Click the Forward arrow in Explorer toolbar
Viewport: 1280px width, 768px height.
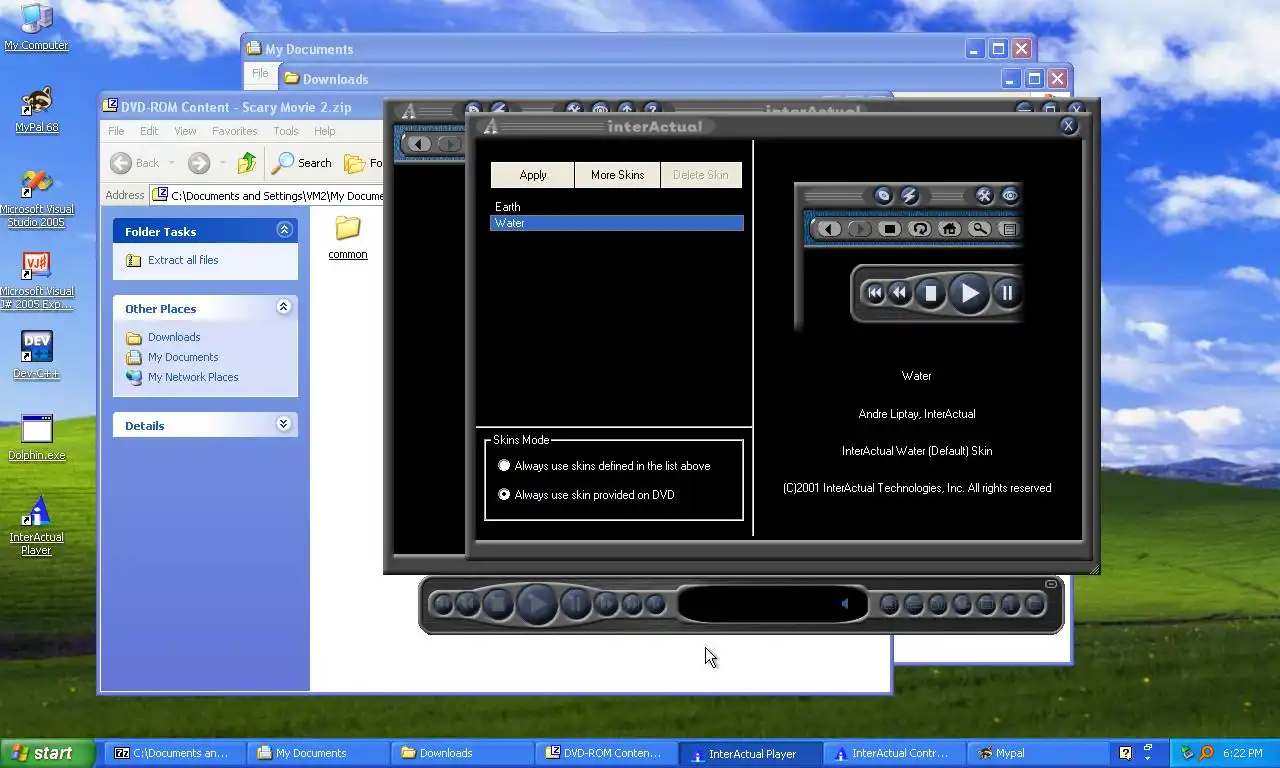[199, 162]
